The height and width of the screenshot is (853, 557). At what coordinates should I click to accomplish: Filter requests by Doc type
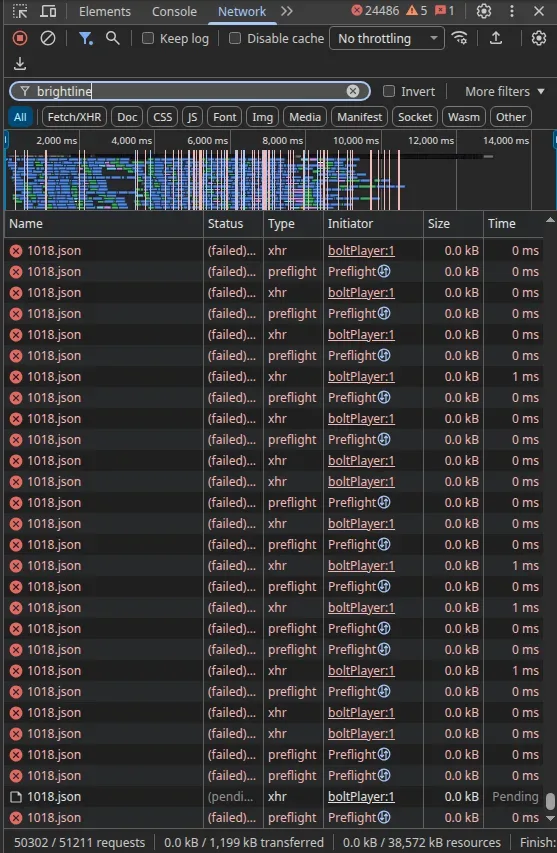[x=127, y=117]
